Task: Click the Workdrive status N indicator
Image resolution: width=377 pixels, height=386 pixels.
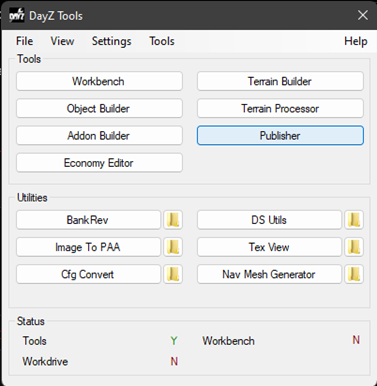Action: pyautogui.click(x=174, y=361)
